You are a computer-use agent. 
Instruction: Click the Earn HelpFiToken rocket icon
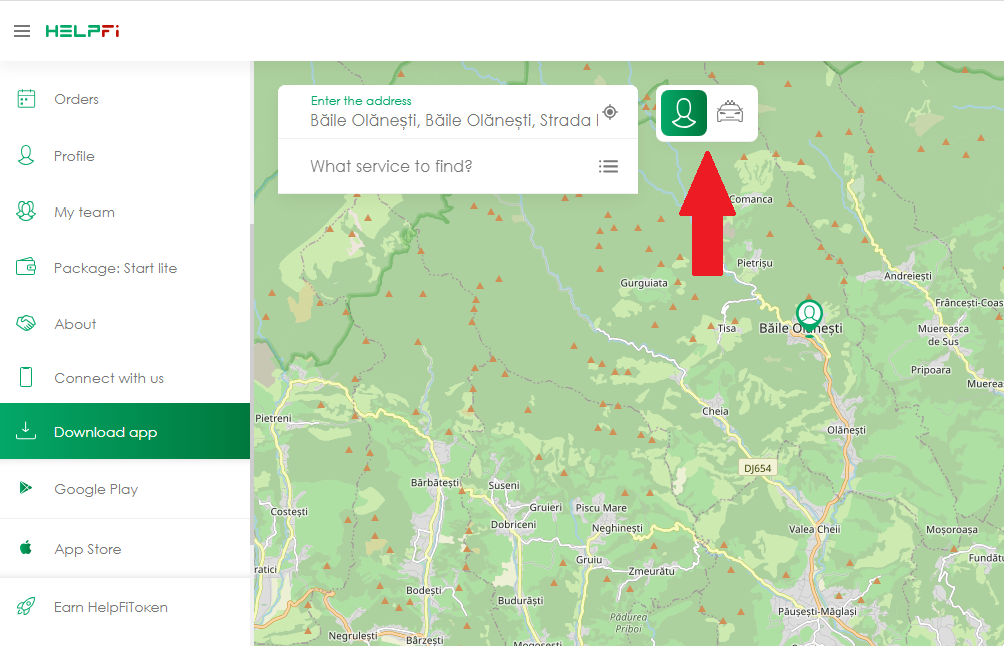27,607
